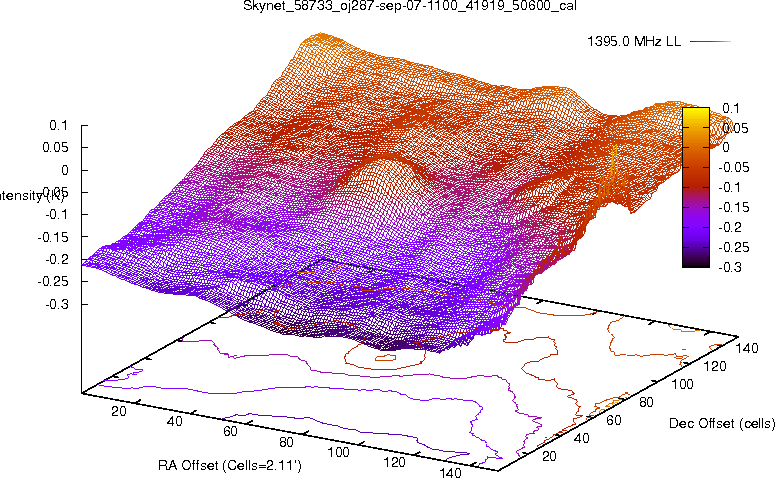Image resolution: width=775 pixels, height=478 pixels.
Task: Click the 0.1 tick on the intensity axis
Action: point(58,126)
